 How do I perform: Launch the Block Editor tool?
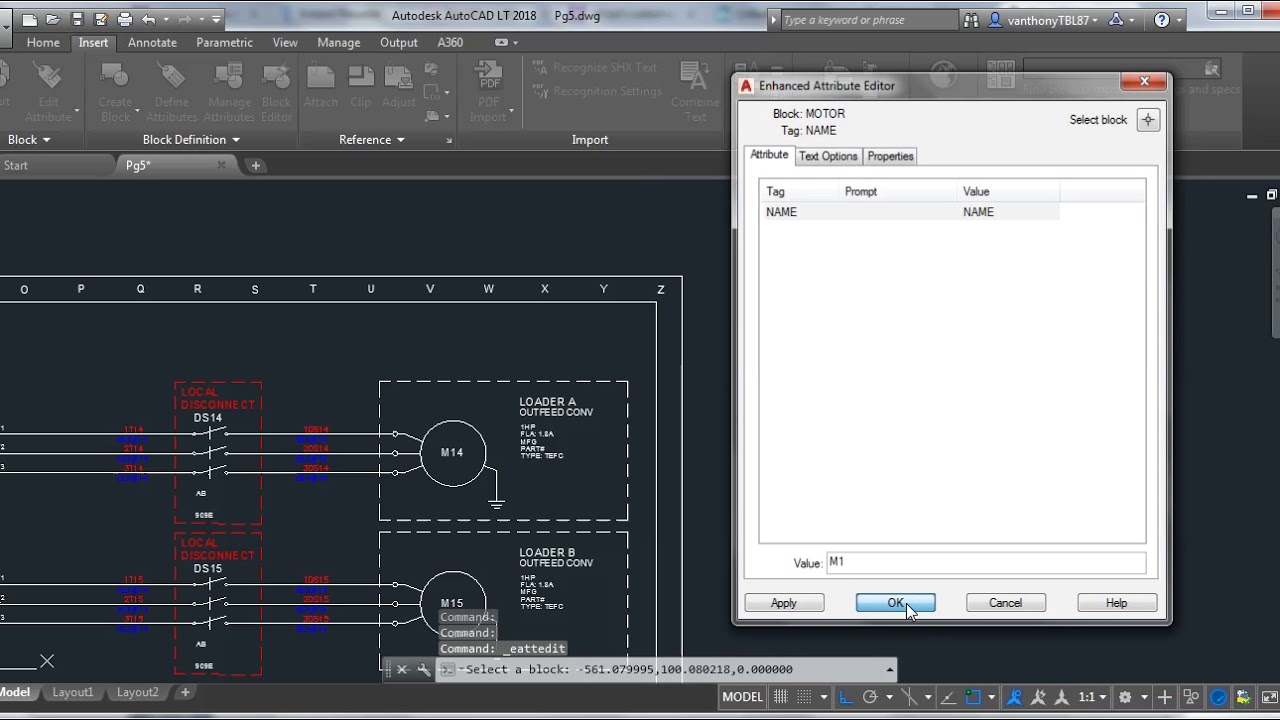click(x=276, y=90)
